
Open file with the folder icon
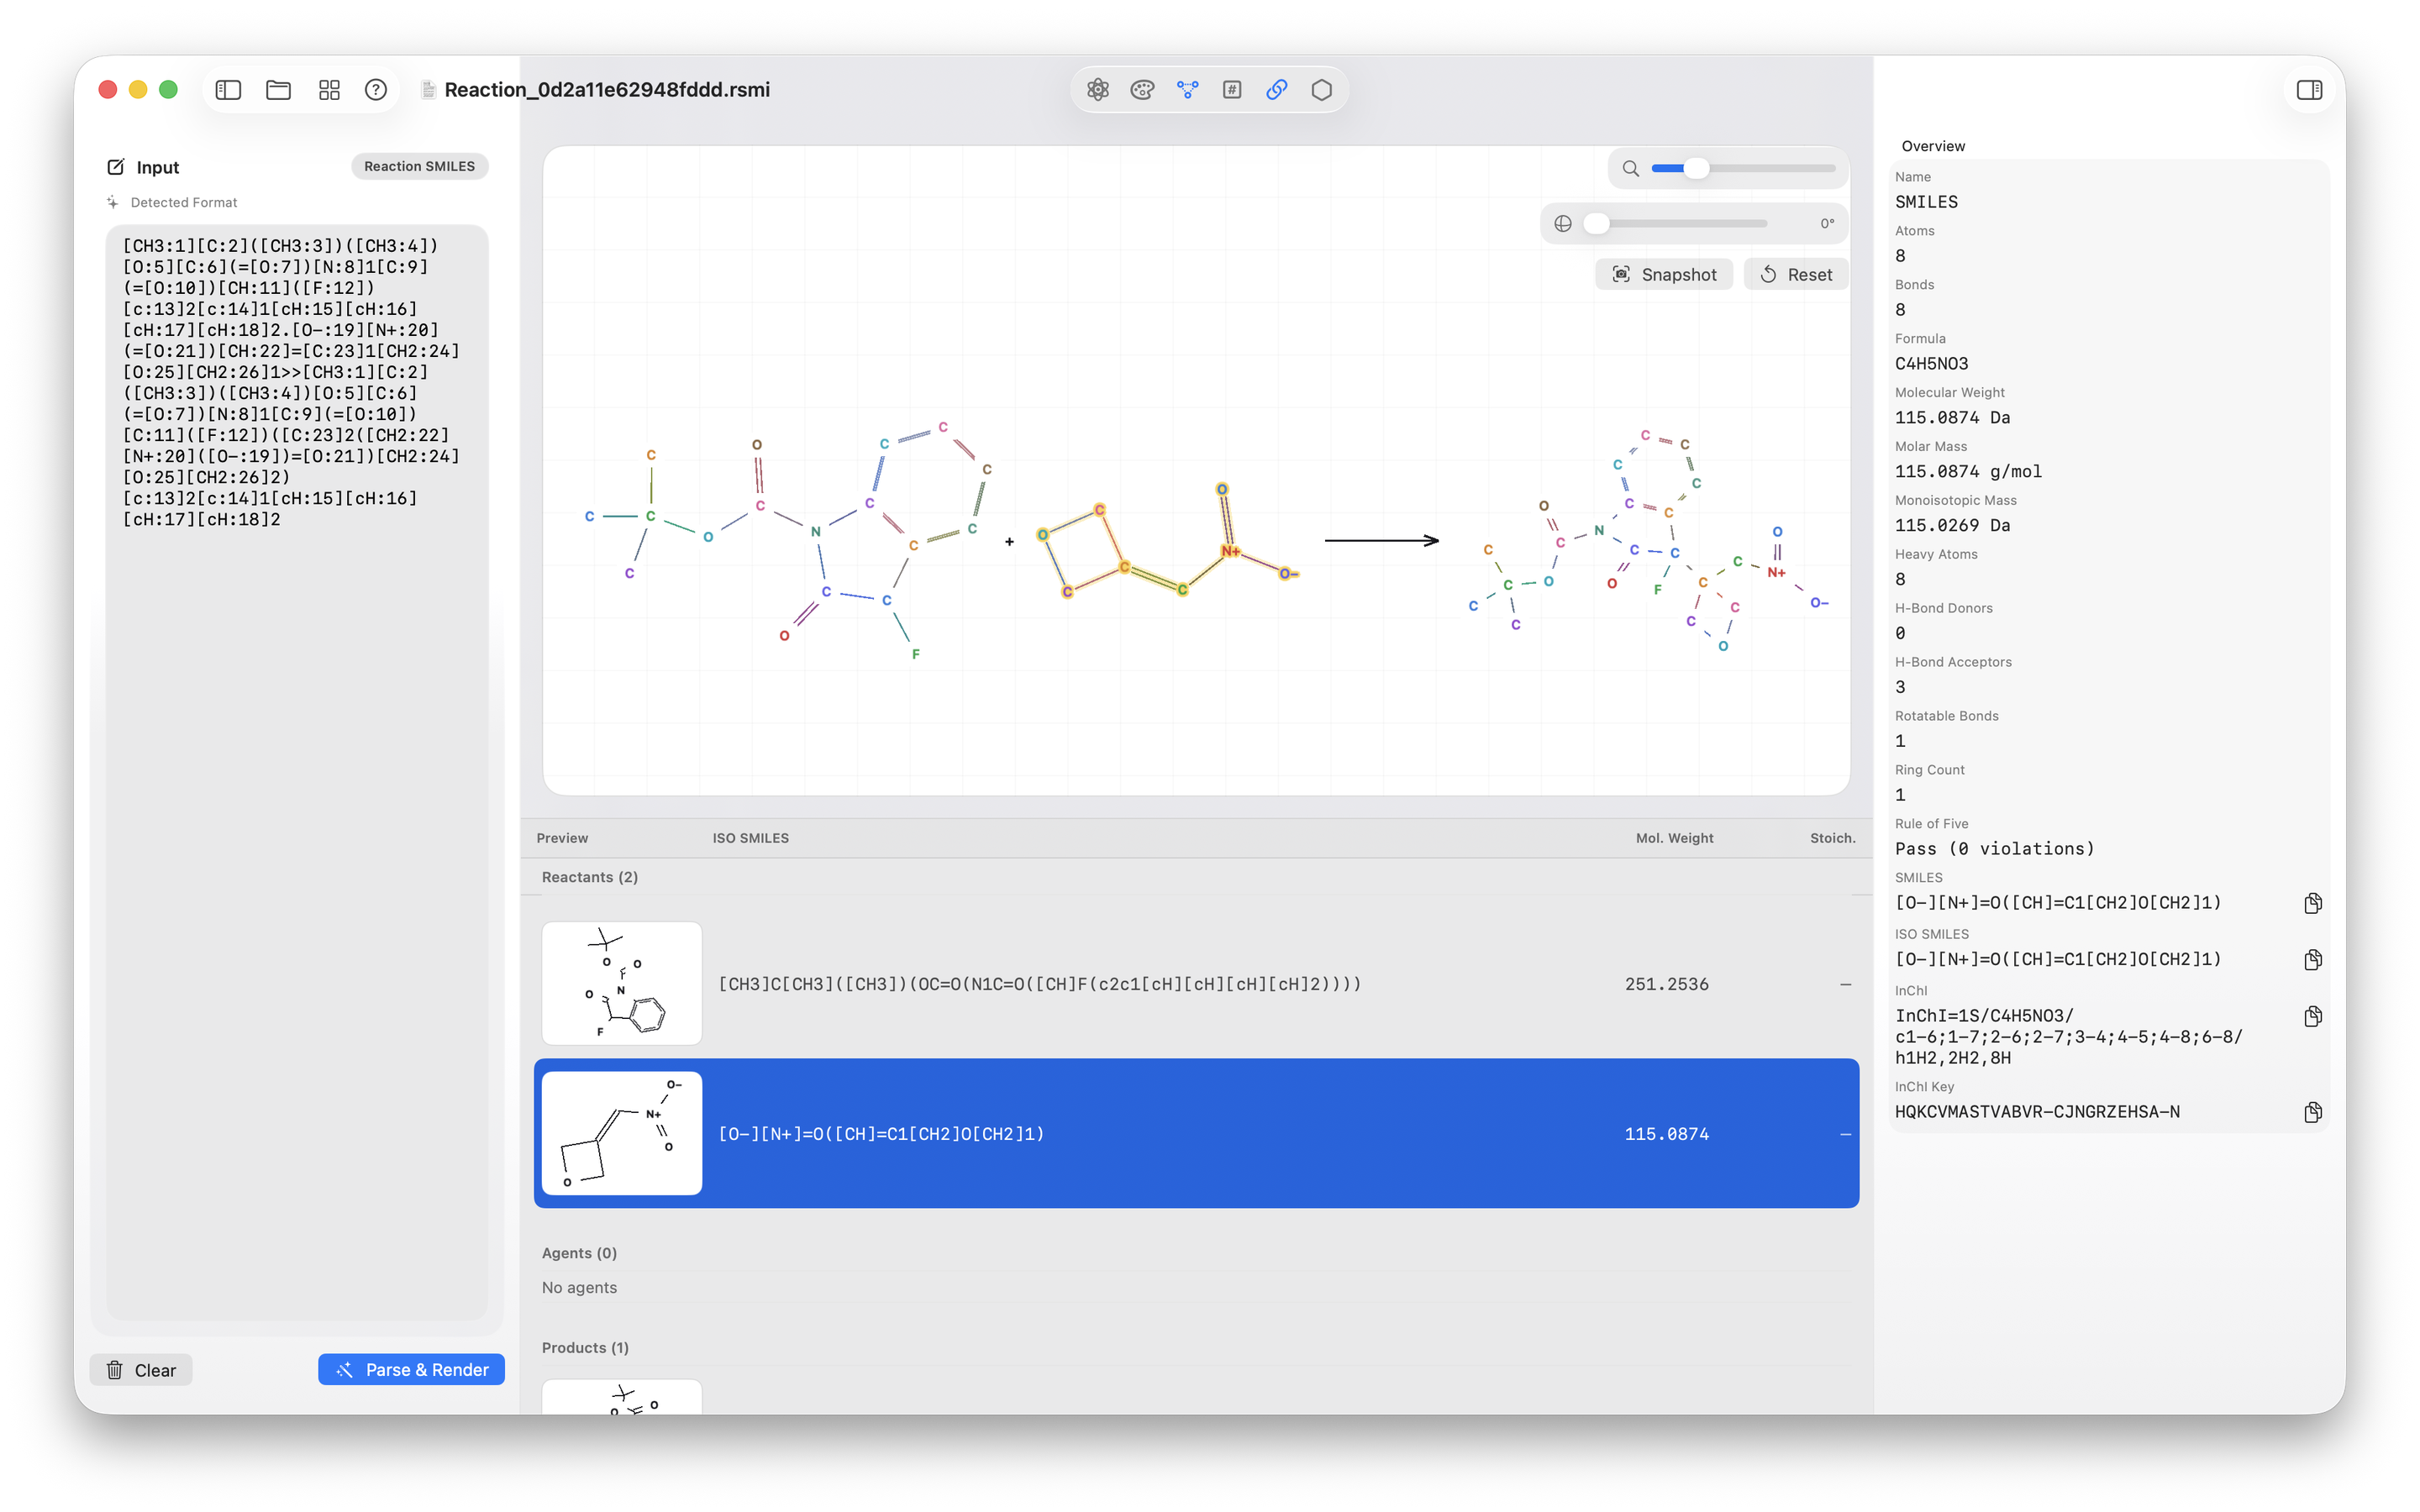[278, 90]
